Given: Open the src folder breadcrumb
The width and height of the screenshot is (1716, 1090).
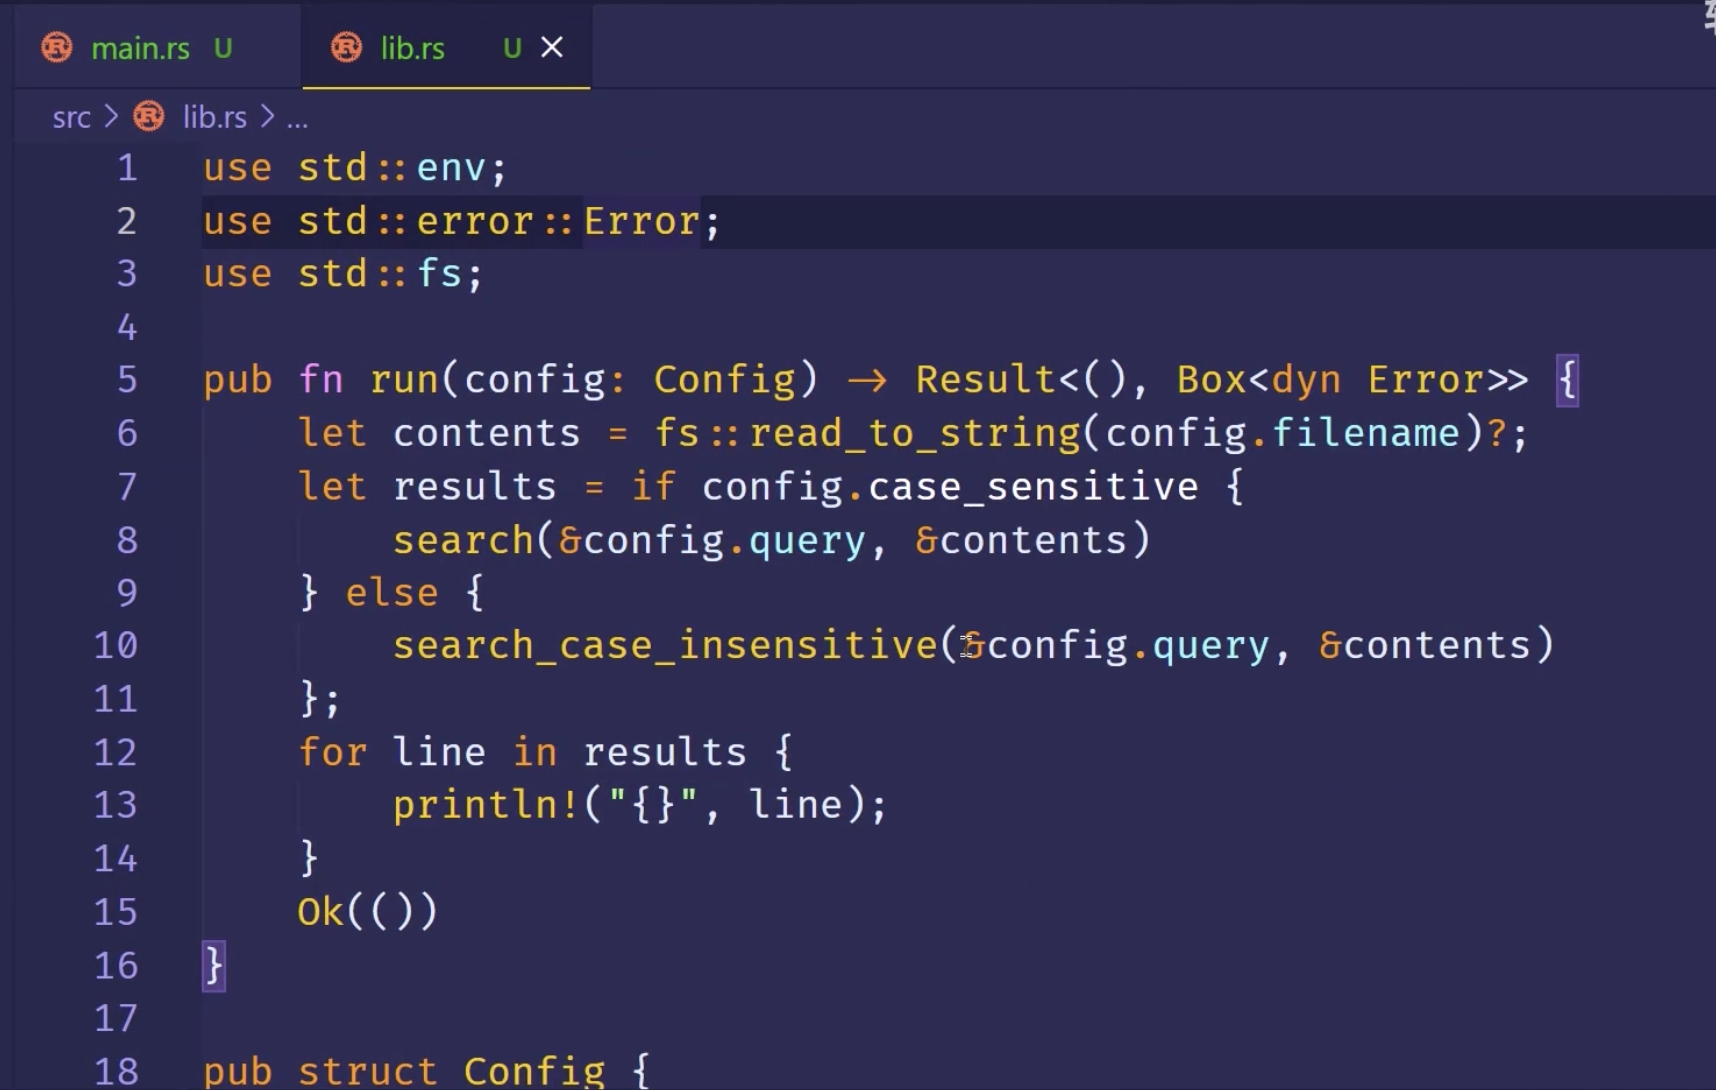Looking at the screenshot, I should [x=71, y=118].
